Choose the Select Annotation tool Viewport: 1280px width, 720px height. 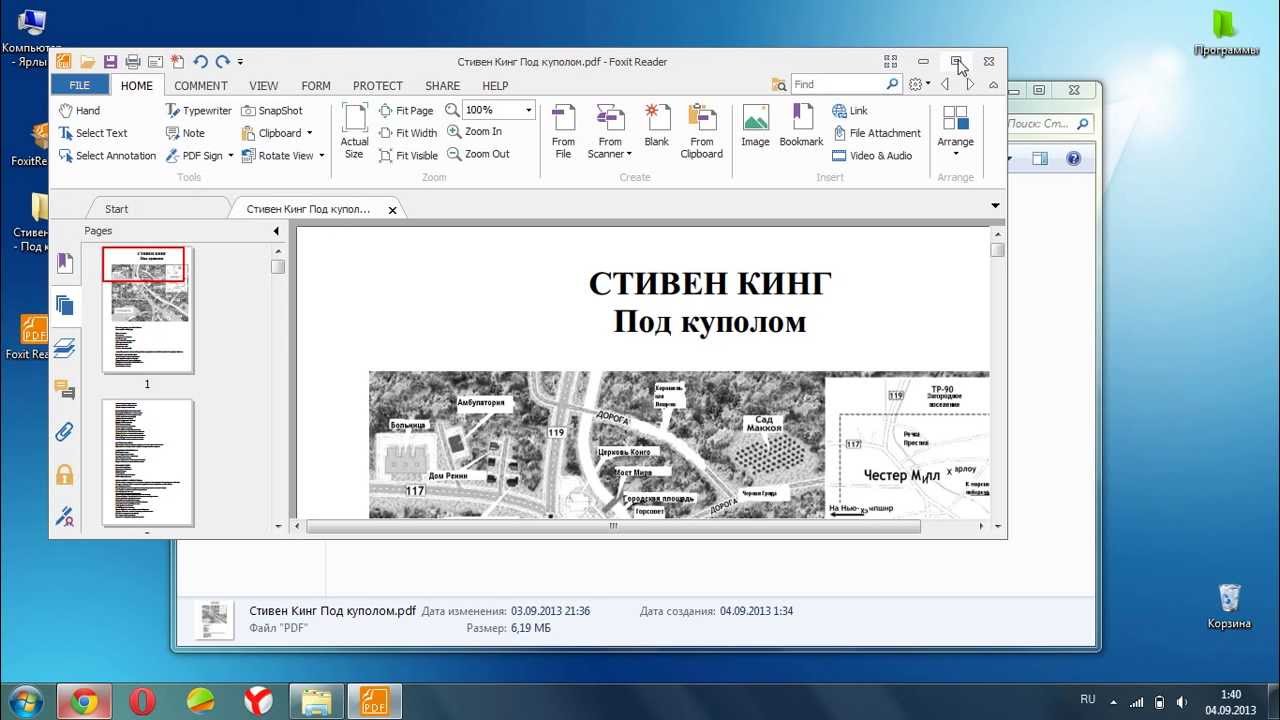(x=107, y=155)
